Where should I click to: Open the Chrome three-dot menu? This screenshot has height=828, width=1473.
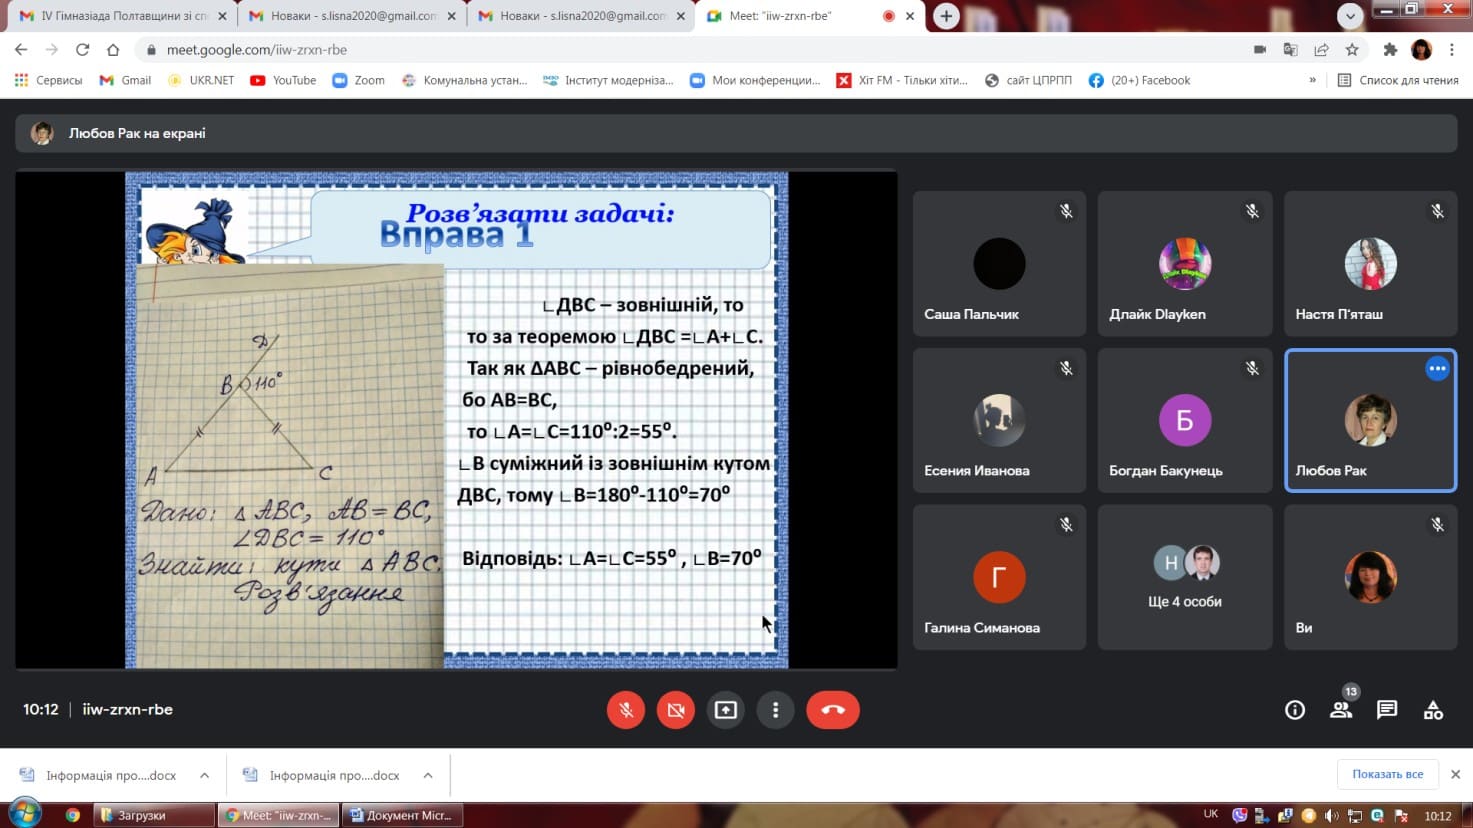coord(1452,49)
